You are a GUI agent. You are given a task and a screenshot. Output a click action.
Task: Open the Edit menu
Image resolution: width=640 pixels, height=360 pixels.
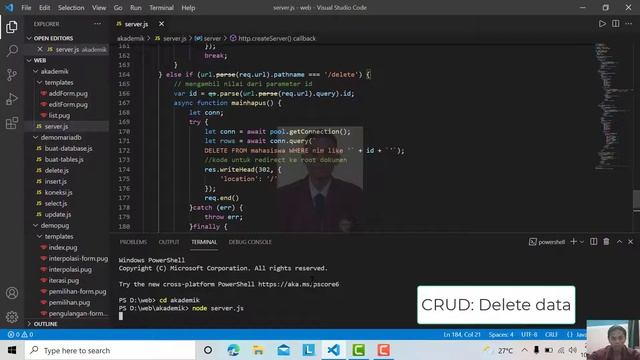tap(44, 8)
